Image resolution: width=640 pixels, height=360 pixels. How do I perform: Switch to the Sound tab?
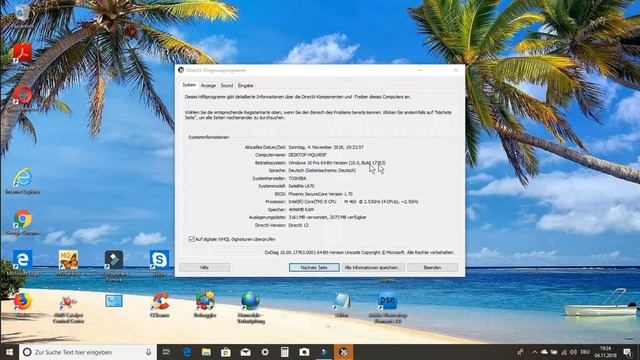click(227, 86)
